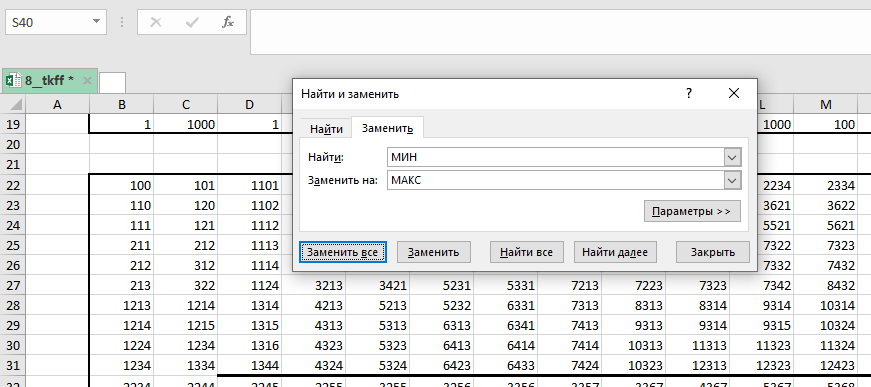Select column A header

click(x=57, y=104)
